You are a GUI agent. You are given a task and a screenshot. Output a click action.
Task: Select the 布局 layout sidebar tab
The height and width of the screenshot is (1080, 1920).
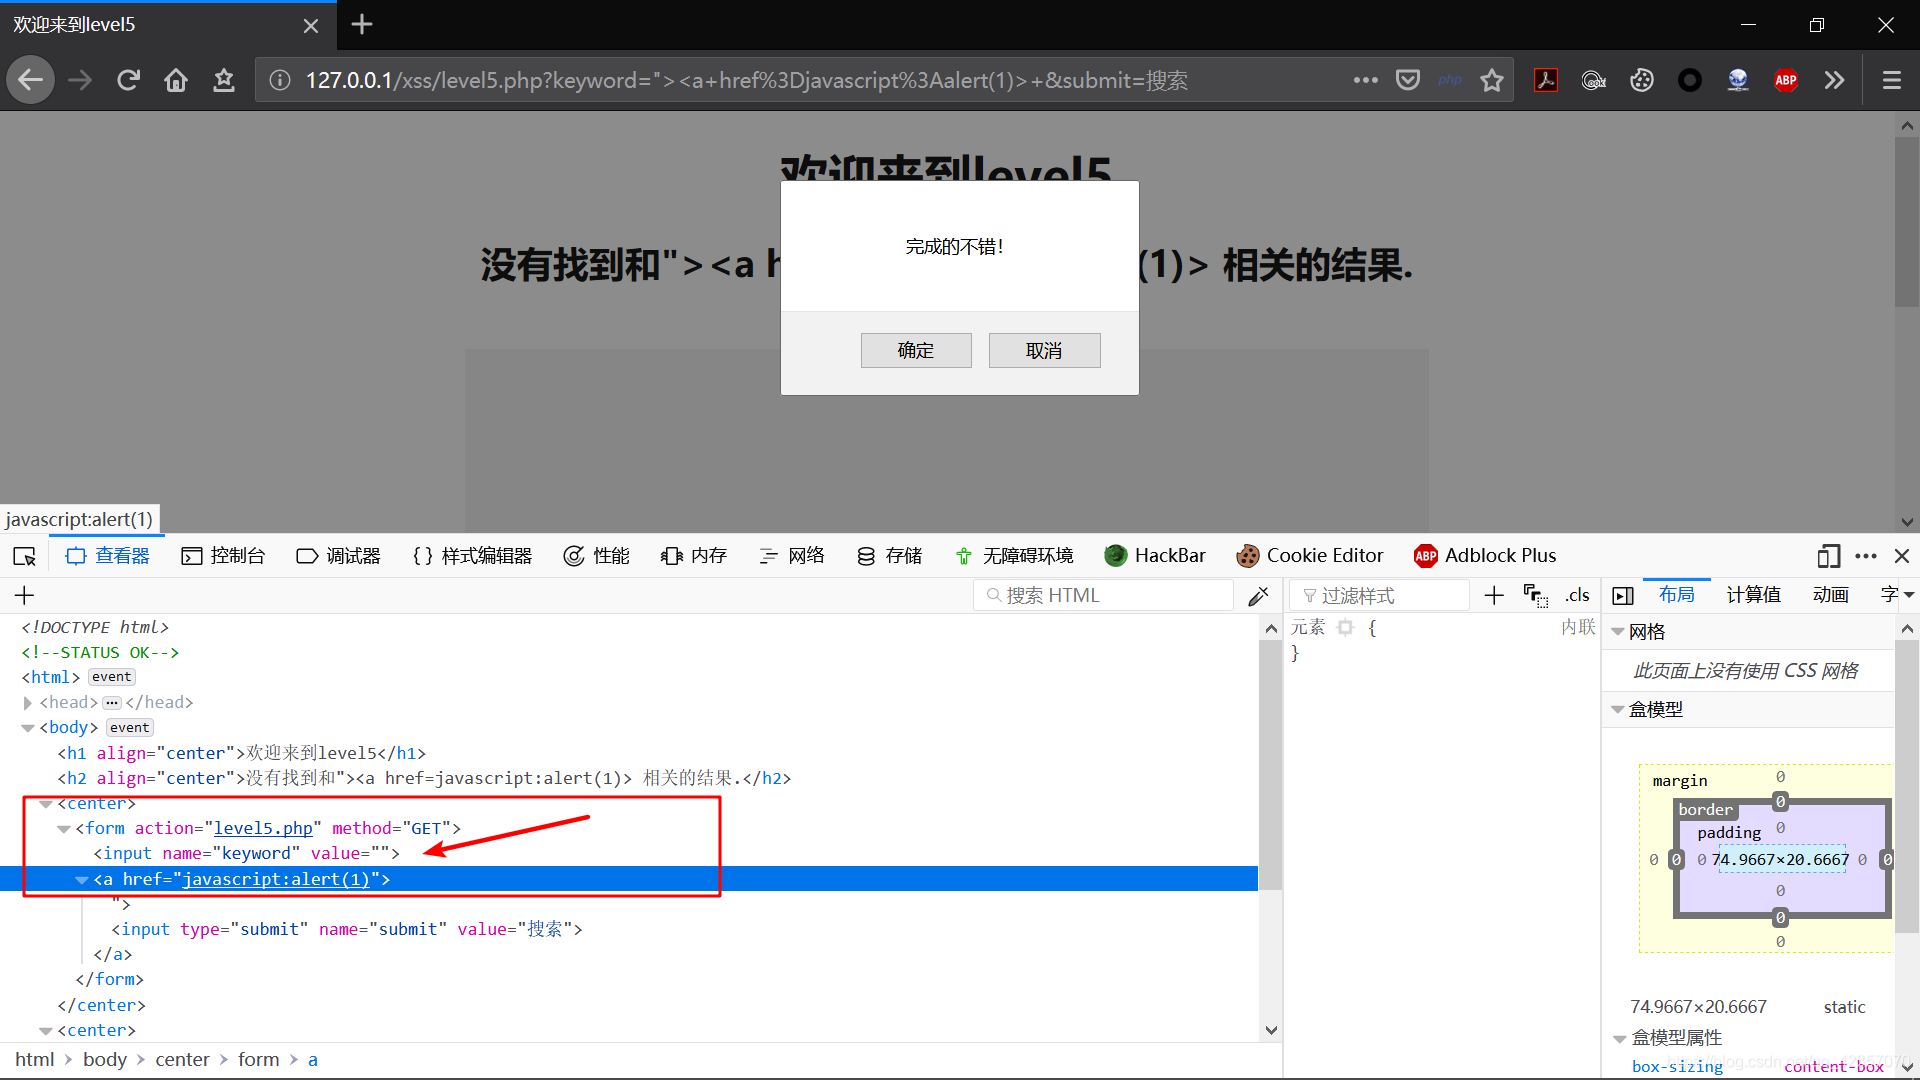point(1677,595)
